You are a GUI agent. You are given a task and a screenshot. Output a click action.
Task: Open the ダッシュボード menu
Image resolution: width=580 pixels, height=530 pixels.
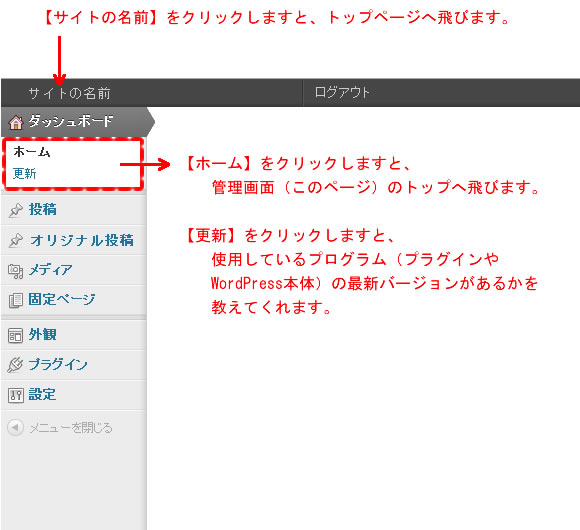pos(71,121)
